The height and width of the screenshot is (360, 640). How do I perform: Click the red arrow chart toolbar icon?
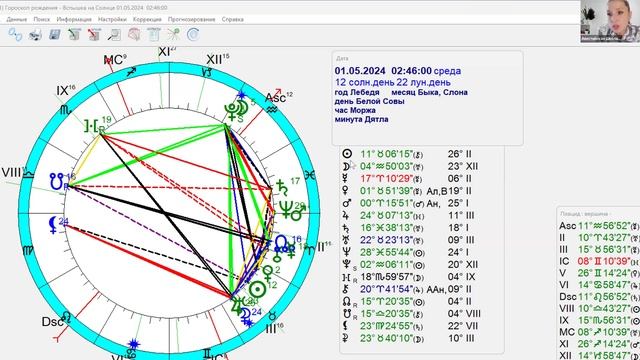point(94,35)
